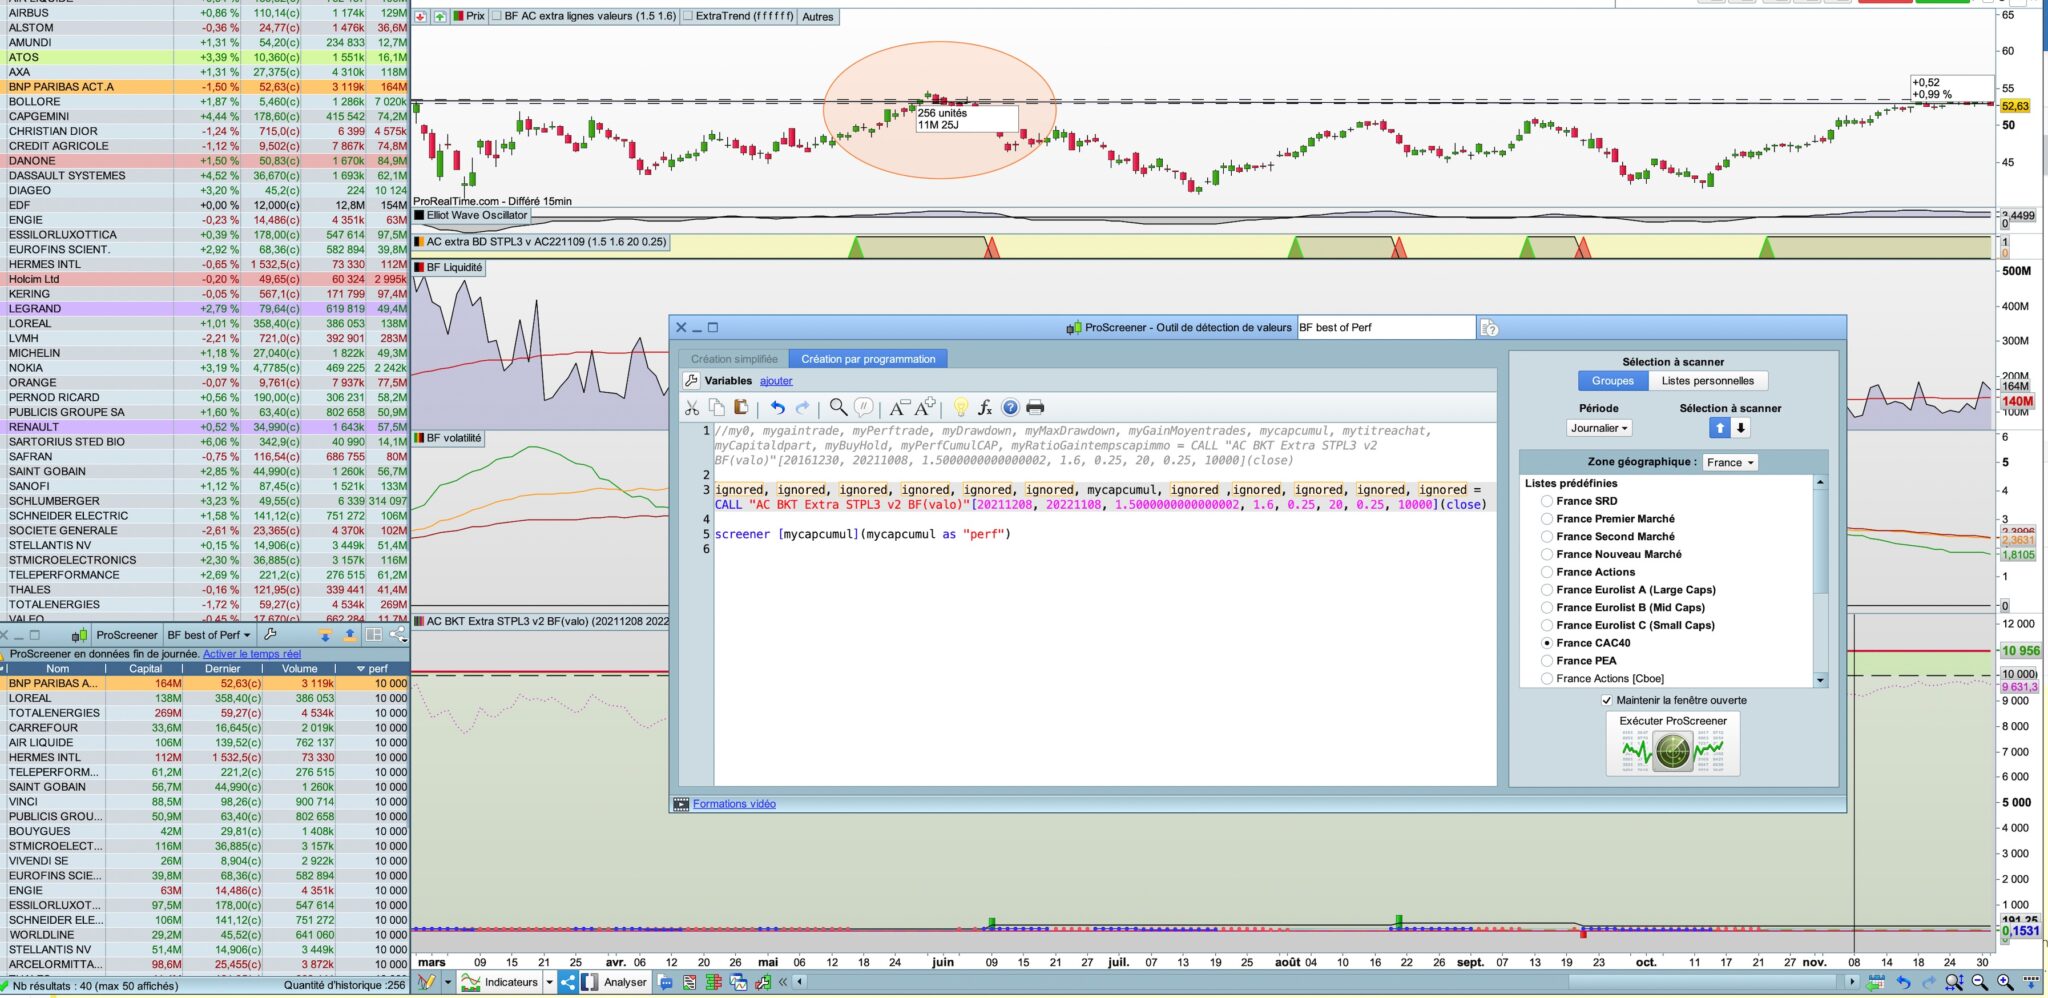Screen dimensions: 2048x998
Task: Select TOTALENERGIES row in screener results
Action: click(x=205, y=713)
